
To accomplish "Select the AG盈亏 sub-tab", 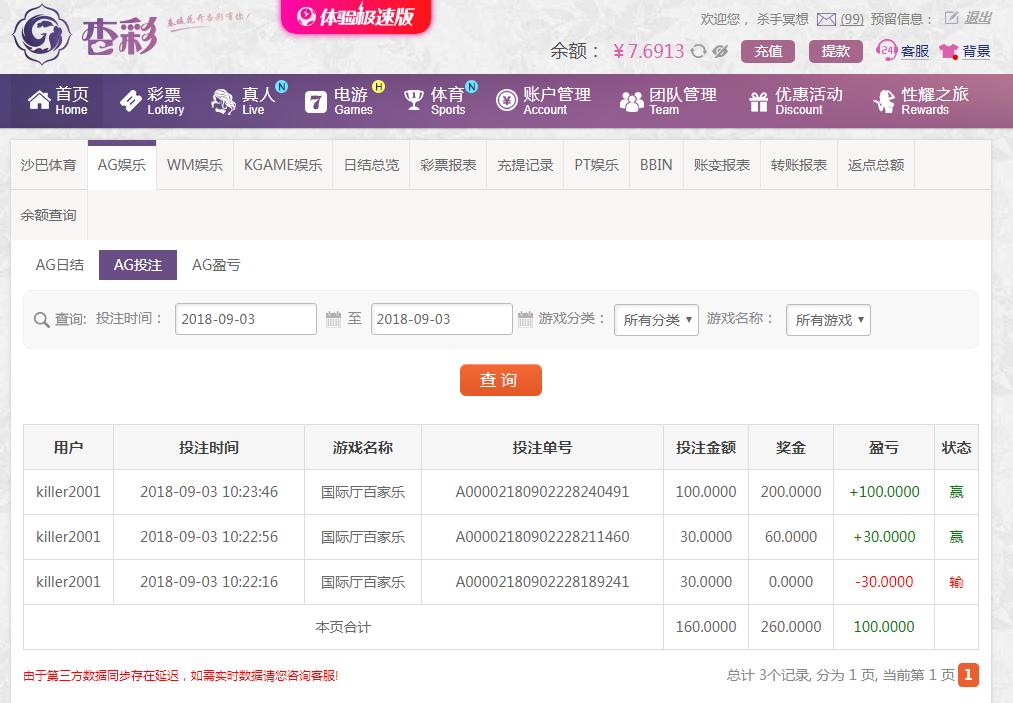I will coord(216,265).
